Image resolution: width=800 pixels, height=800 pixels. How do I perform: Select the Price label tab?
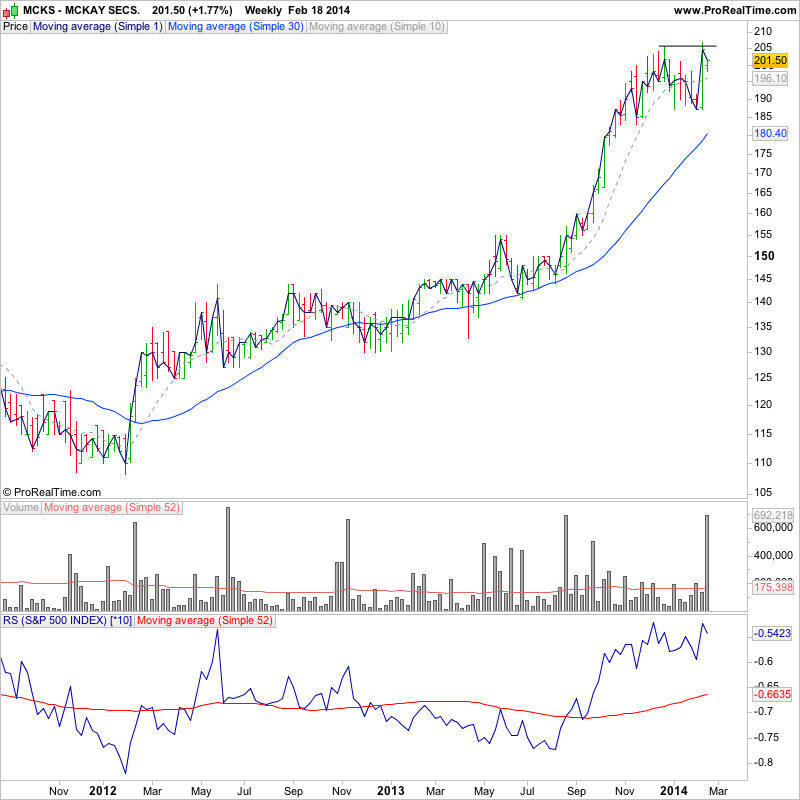pyautogui.click(x=15, y=27)
